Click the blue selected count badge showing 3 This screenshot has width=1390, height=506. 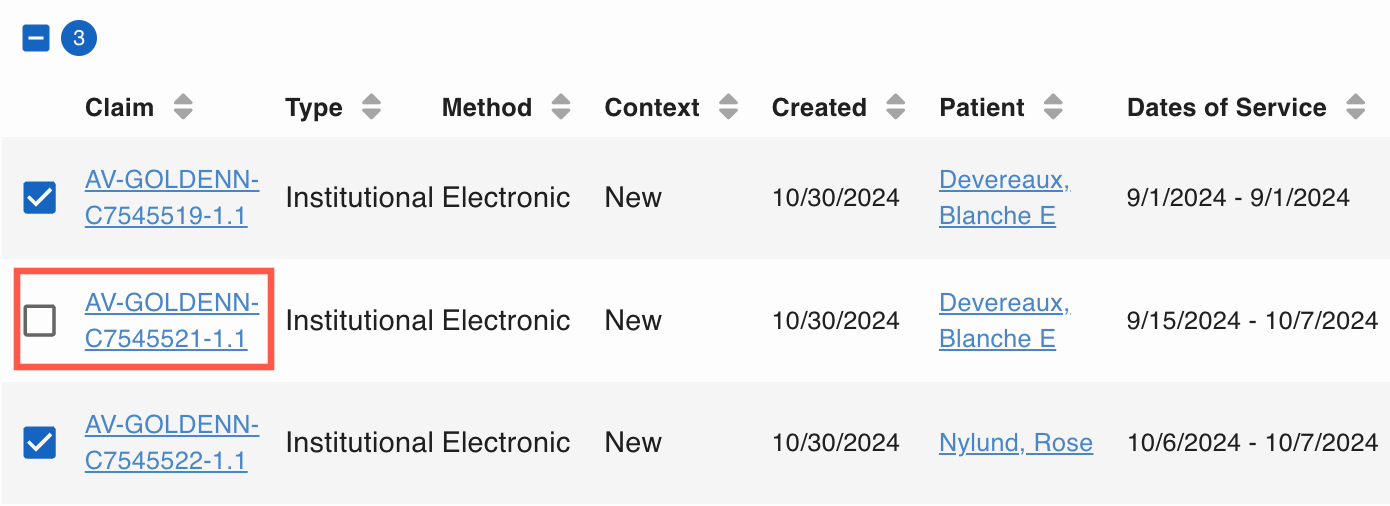[x=79, y=39]
